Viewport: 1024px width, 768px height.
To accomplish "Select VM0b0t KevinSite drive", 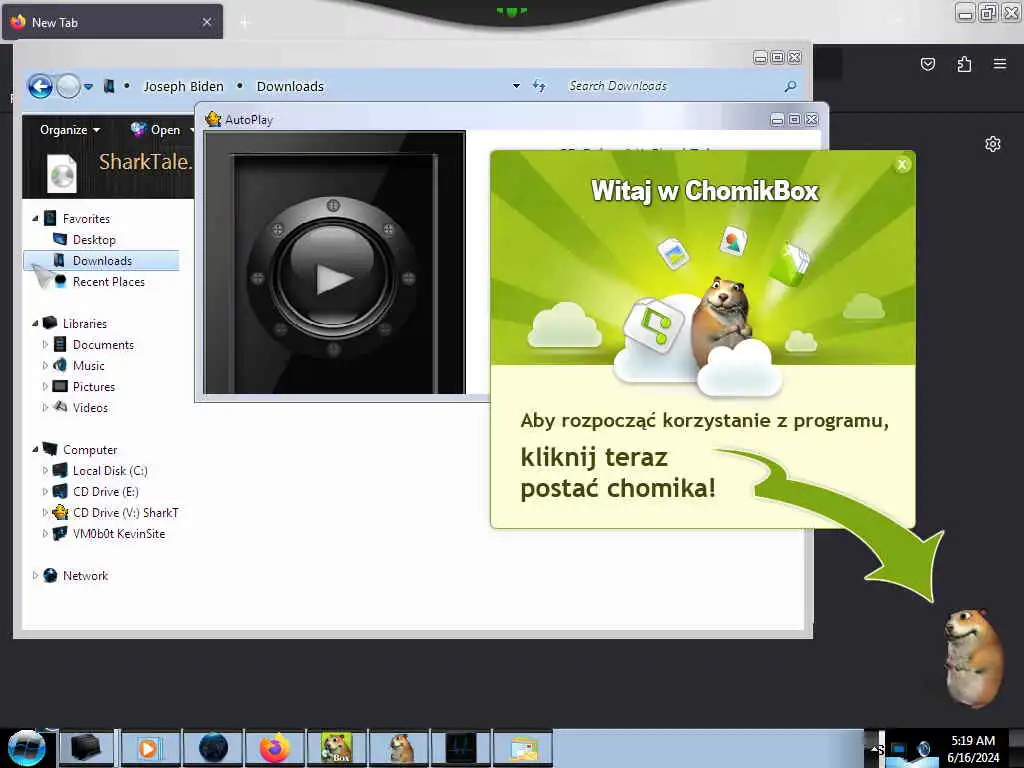I will (119, 534).
